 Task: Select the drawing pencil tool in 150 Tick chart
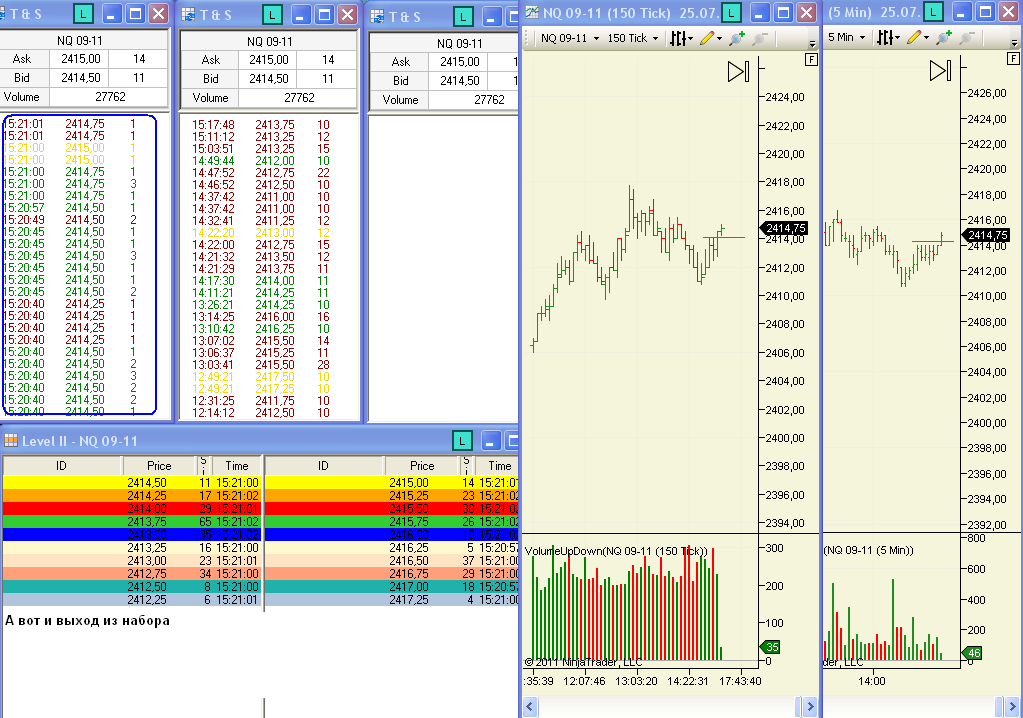[x=707, y=38]
